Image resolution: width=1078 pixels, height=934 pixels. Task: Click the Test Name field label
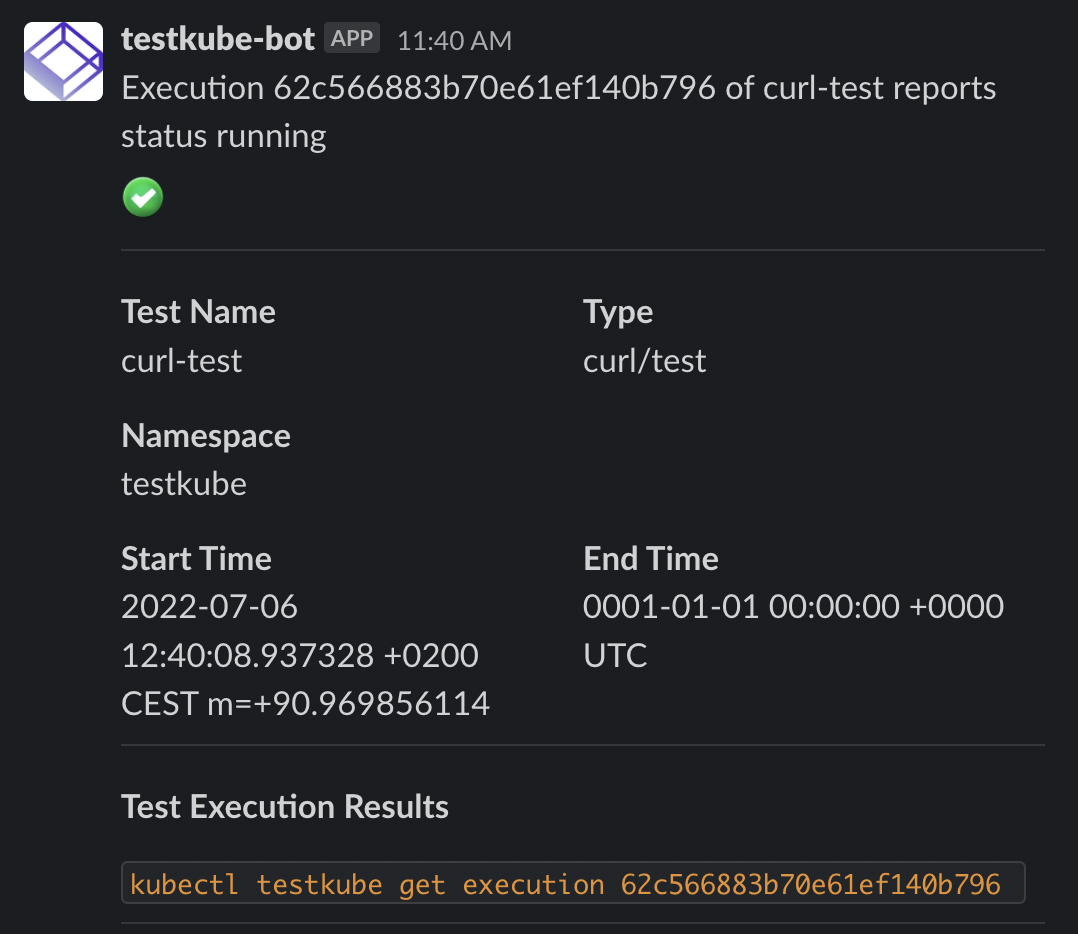pyautogui.click(x=198, y=312)
